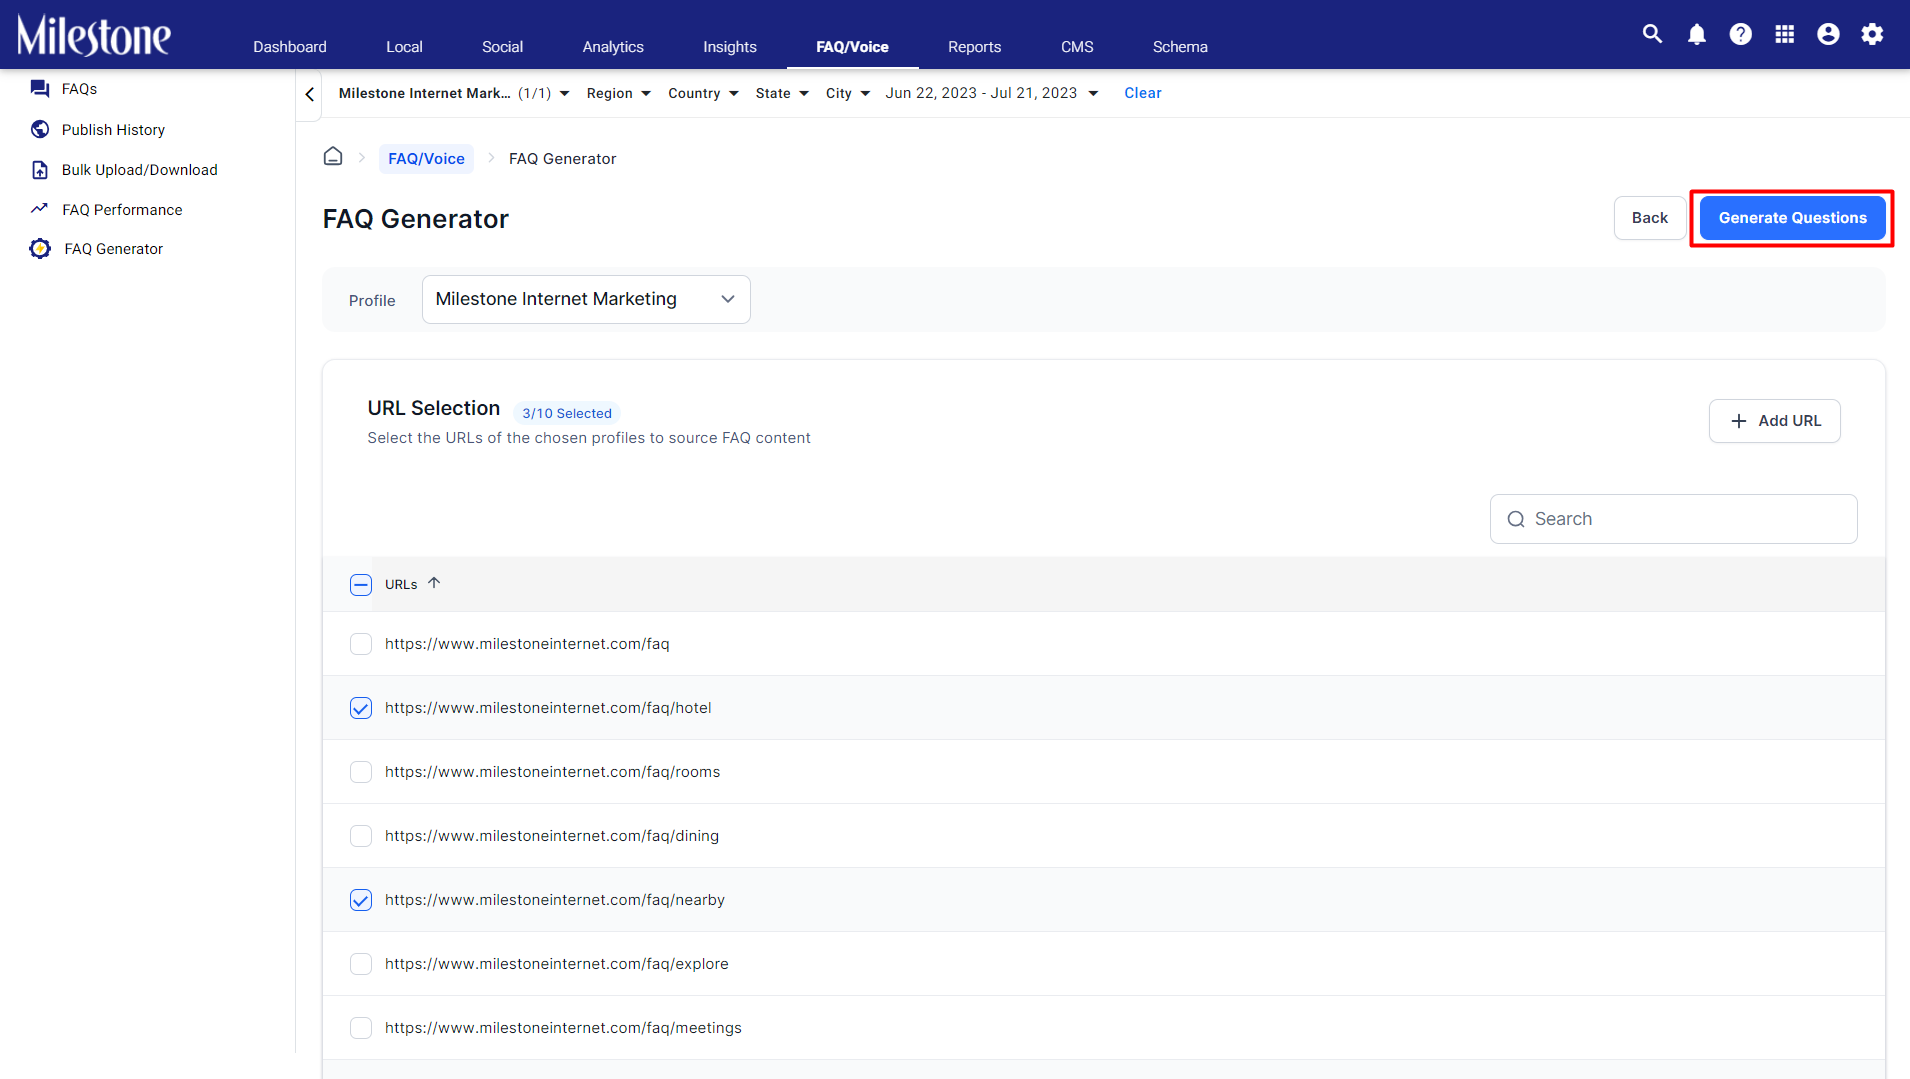Click the https://www.milestoneinternet.com/faq/rooms text
The image size is (1910, 1079).
click(x=552, y=772)
